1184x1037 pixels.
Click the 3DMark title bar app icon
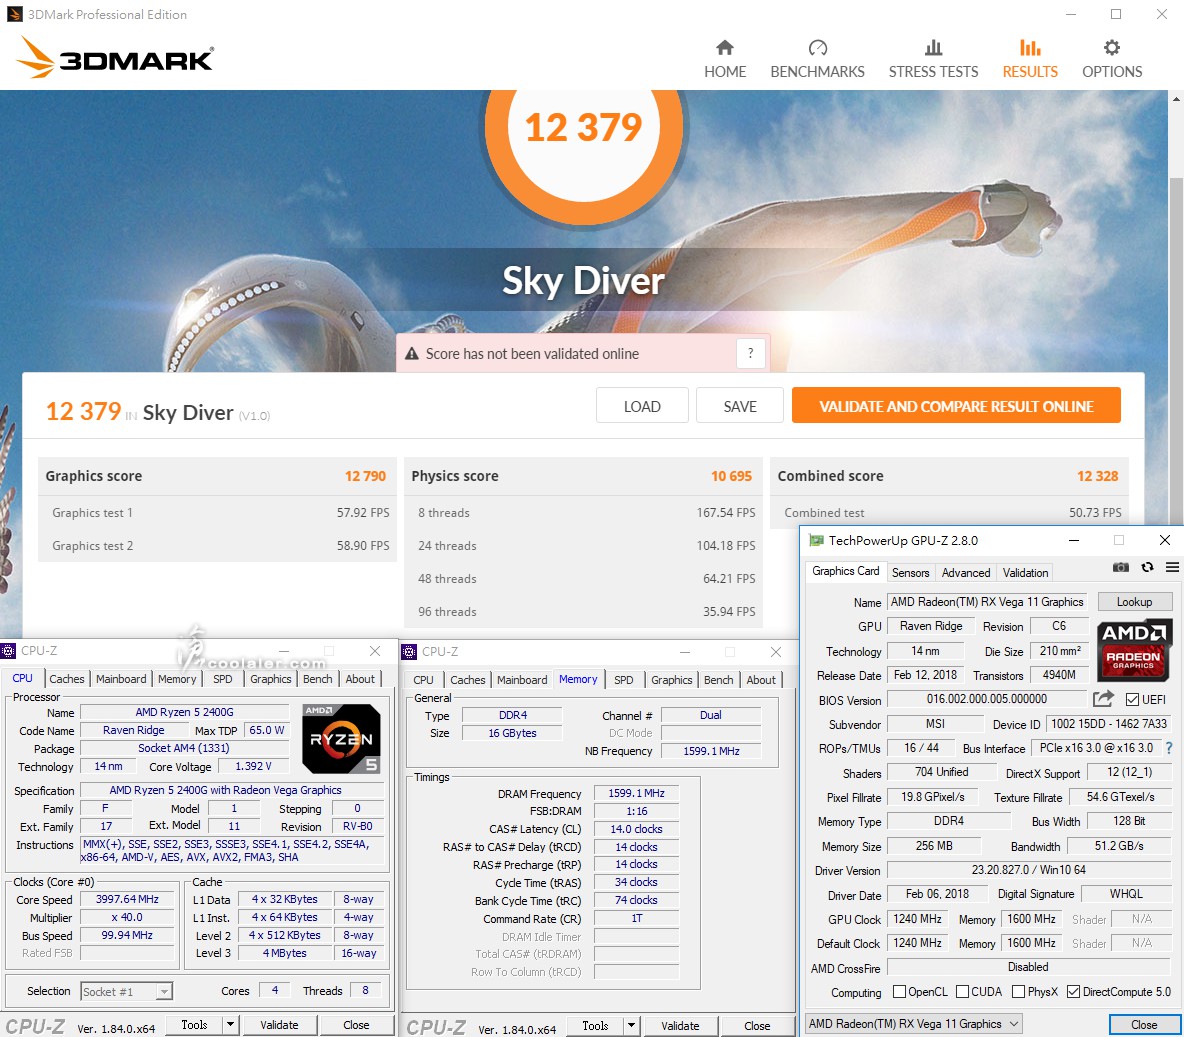pos(14,14)
